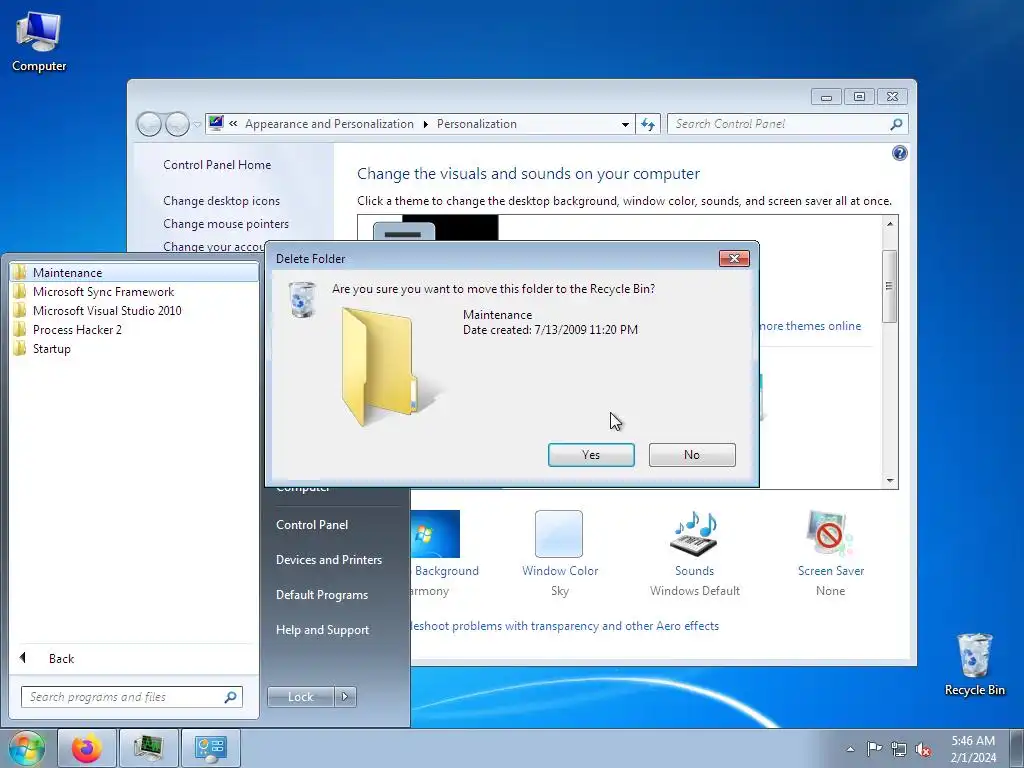1024x768 pixels.
Task: Open the Process Hacker 2 folder
Action: point(134,329)
